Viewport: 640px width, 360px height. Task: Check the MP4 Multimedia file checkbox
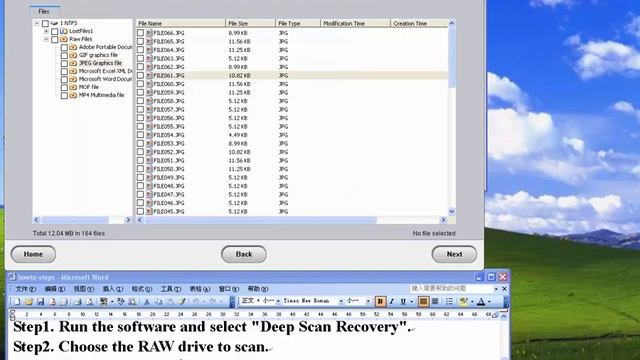[64, 95]
